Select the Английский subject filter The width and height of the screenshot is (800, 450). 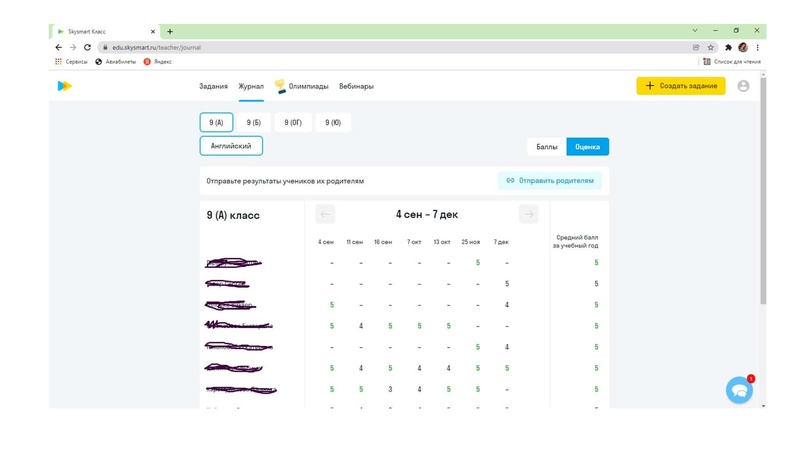231,146
